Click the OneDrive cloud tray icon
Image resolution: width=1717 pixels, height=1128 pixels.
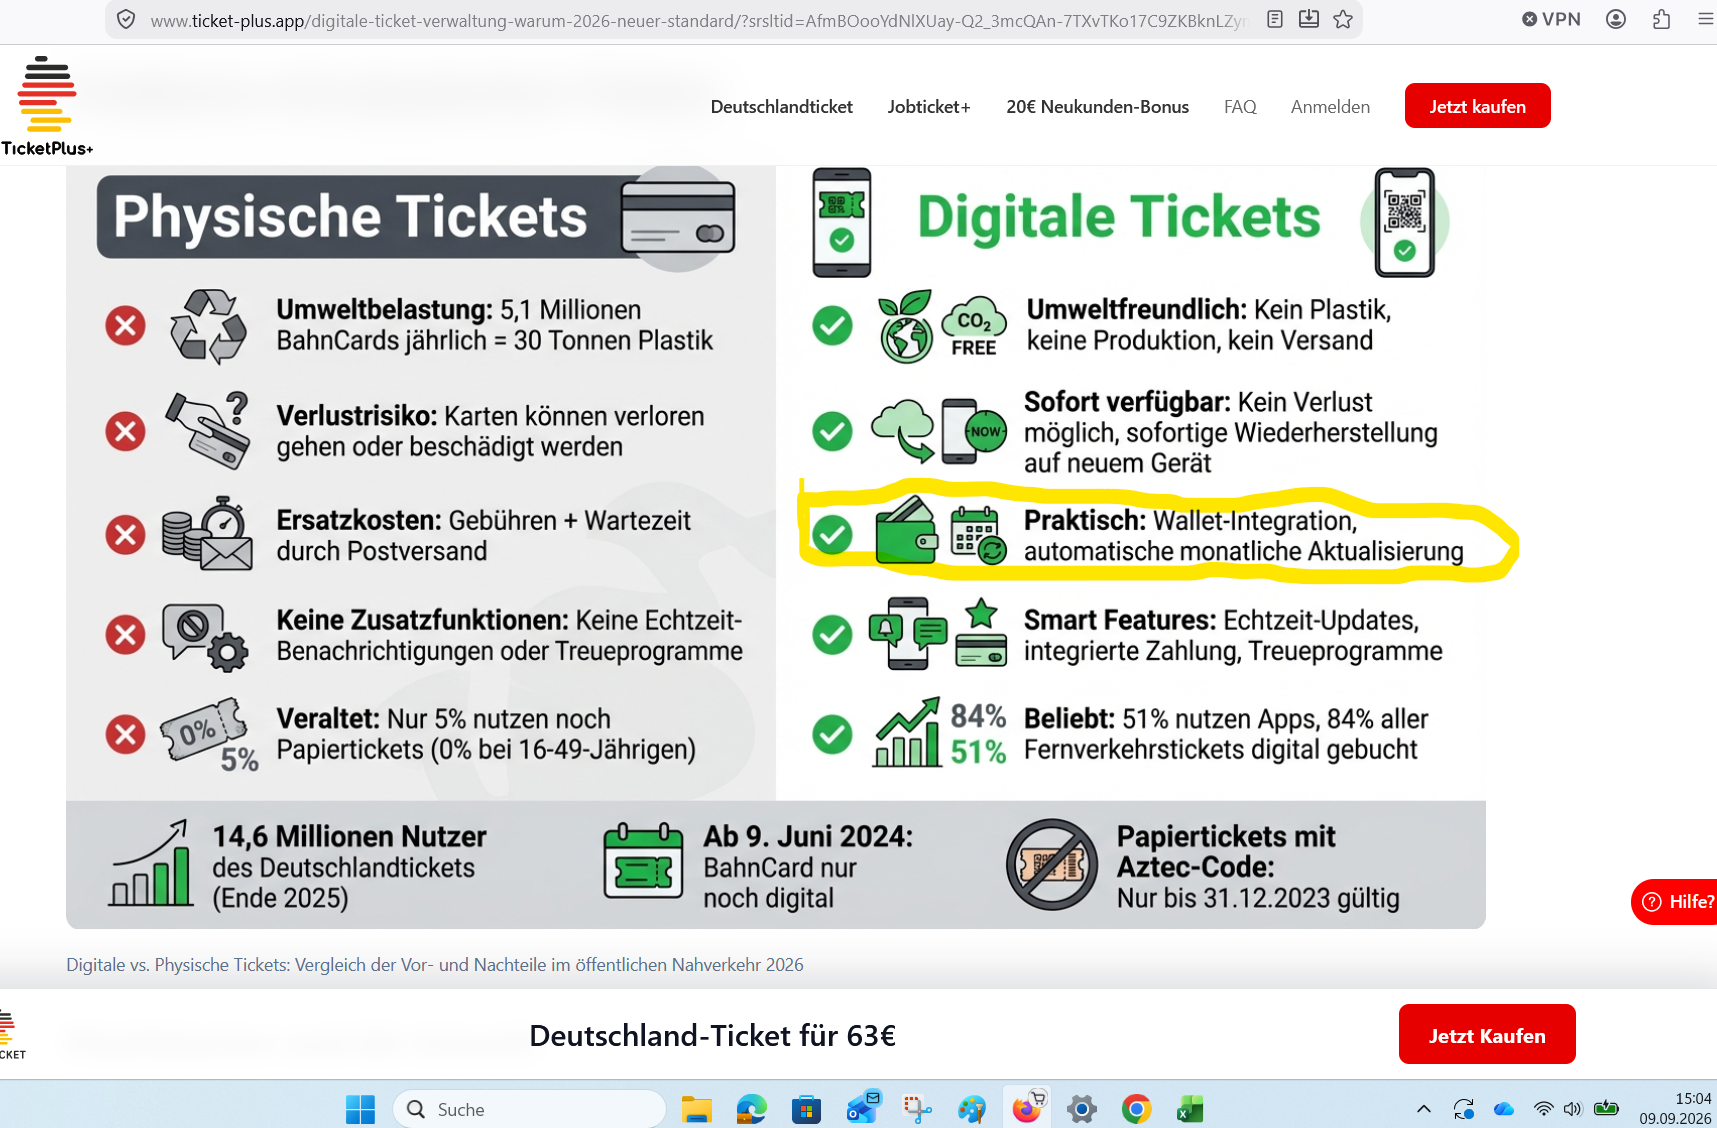tap(1504, 1109)
